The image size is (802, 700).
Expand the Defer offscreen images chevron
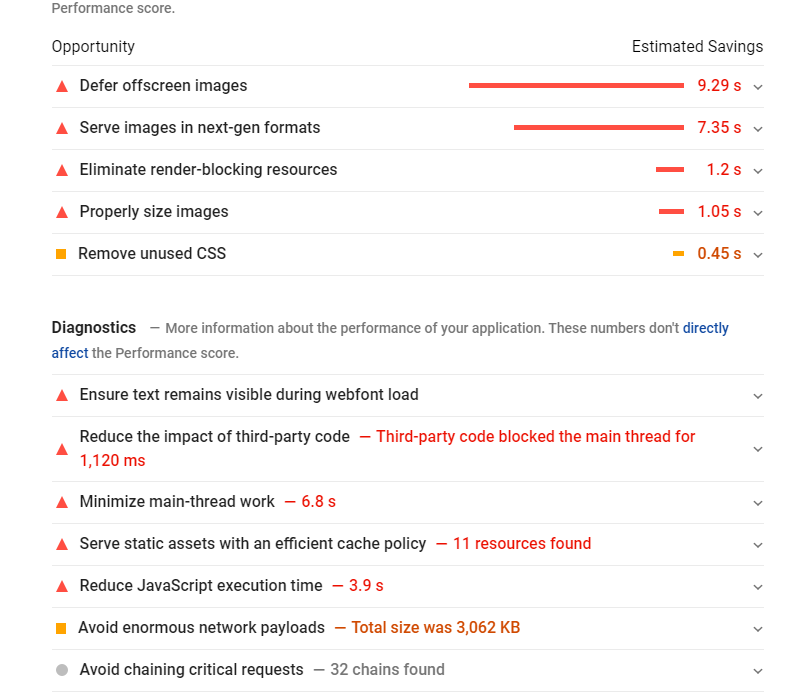point(758,87)
